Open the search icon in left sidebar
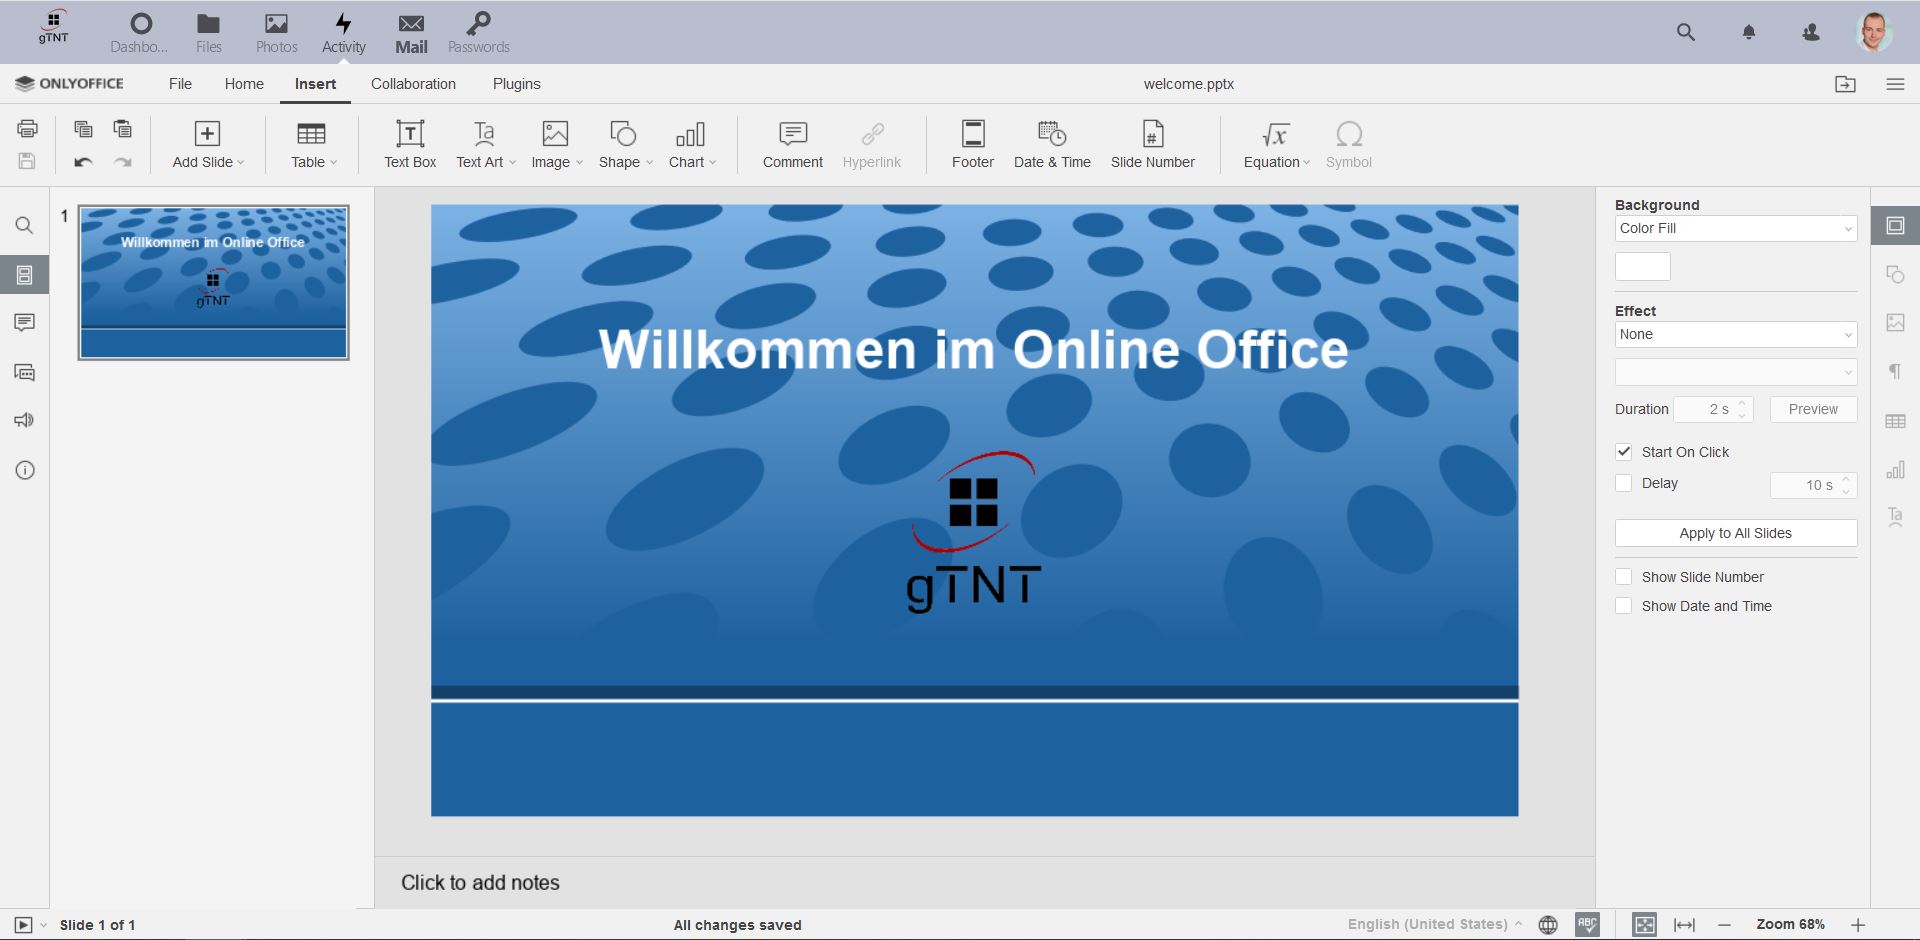 25,226
